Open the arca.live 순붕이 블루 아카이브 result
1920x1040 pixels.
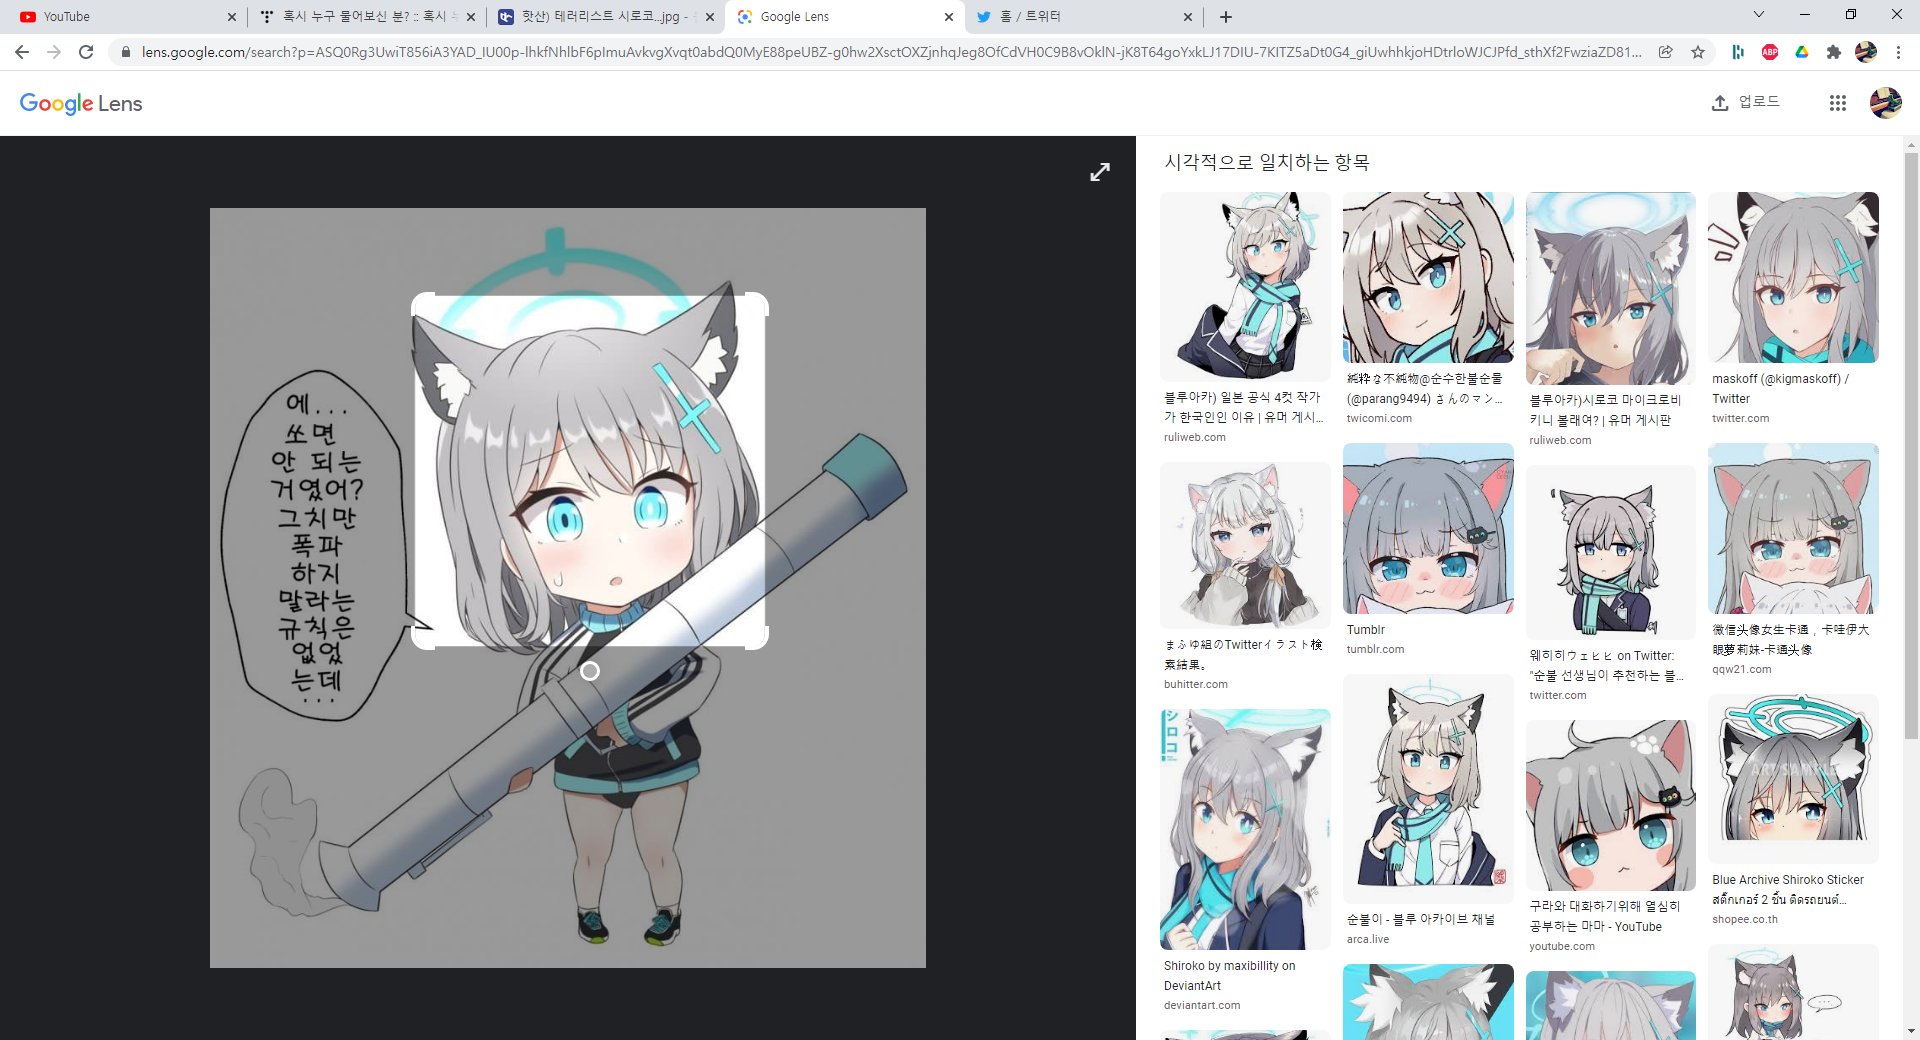point(1421,919)
